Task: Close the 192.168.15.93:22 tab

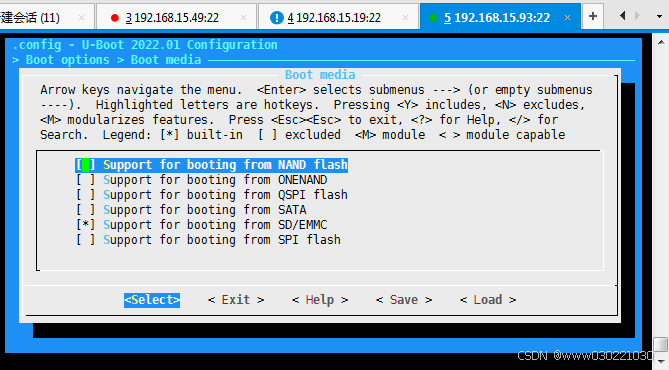Action: click(567, 17)
